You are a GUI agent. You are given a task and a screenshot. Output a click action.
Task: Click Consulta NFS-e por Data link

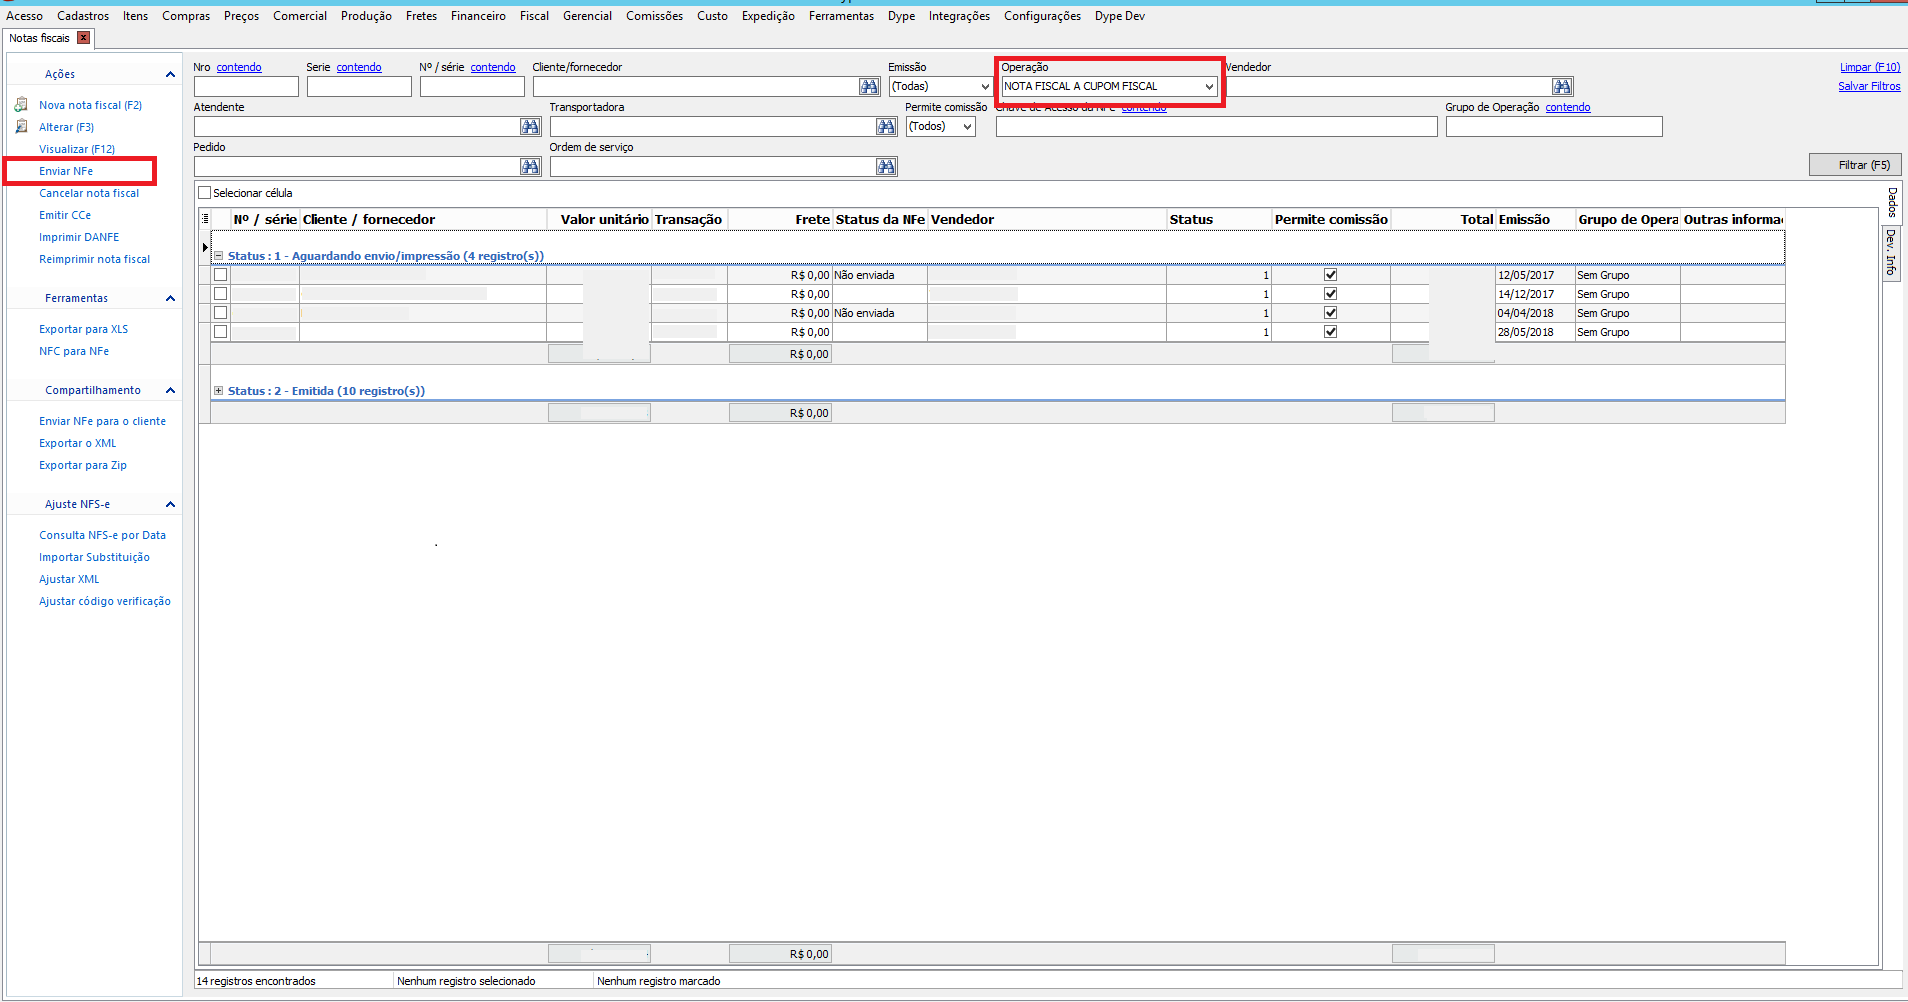pos(103,535)
